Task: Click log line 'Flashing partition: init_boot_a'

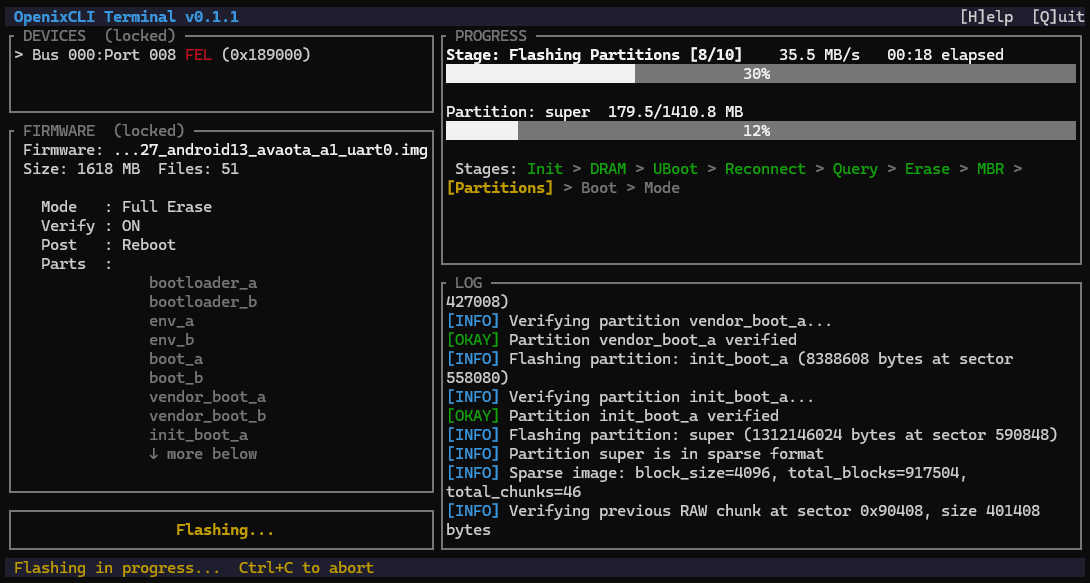Action: [x=729, y=368]
